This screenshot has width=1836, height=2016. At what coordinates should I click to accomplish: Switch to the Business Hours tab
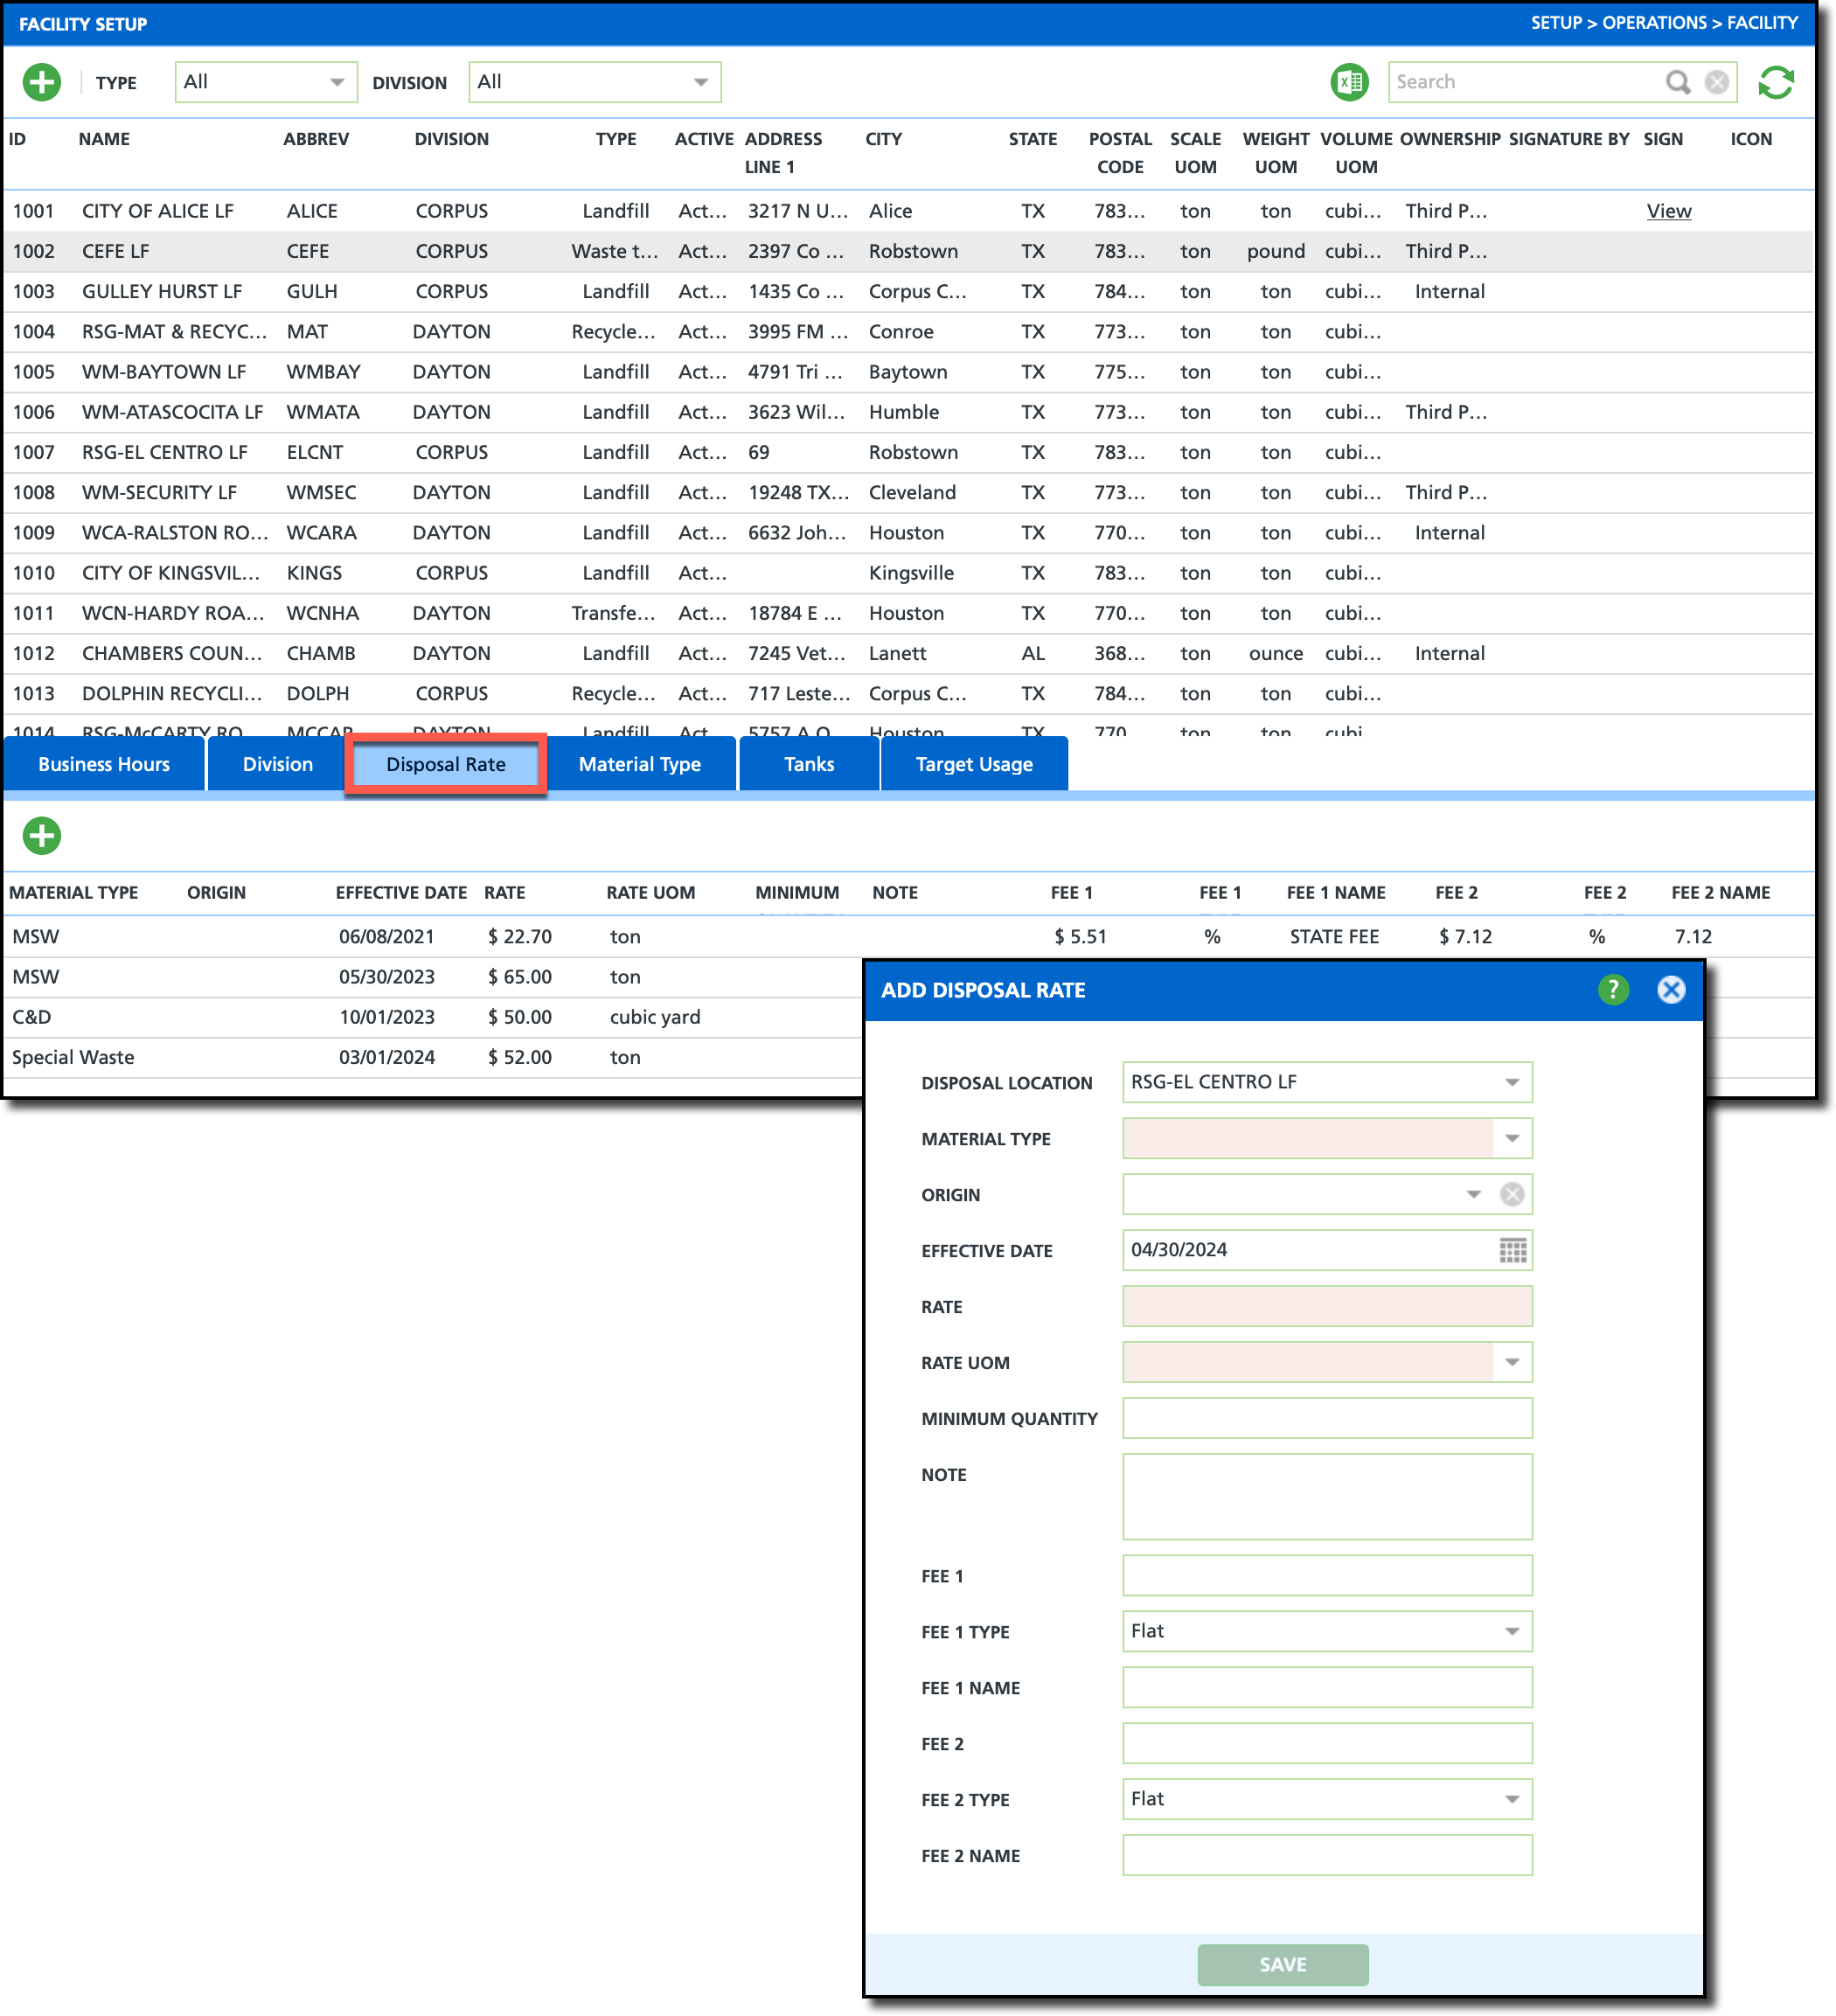(x=104, y=764)
